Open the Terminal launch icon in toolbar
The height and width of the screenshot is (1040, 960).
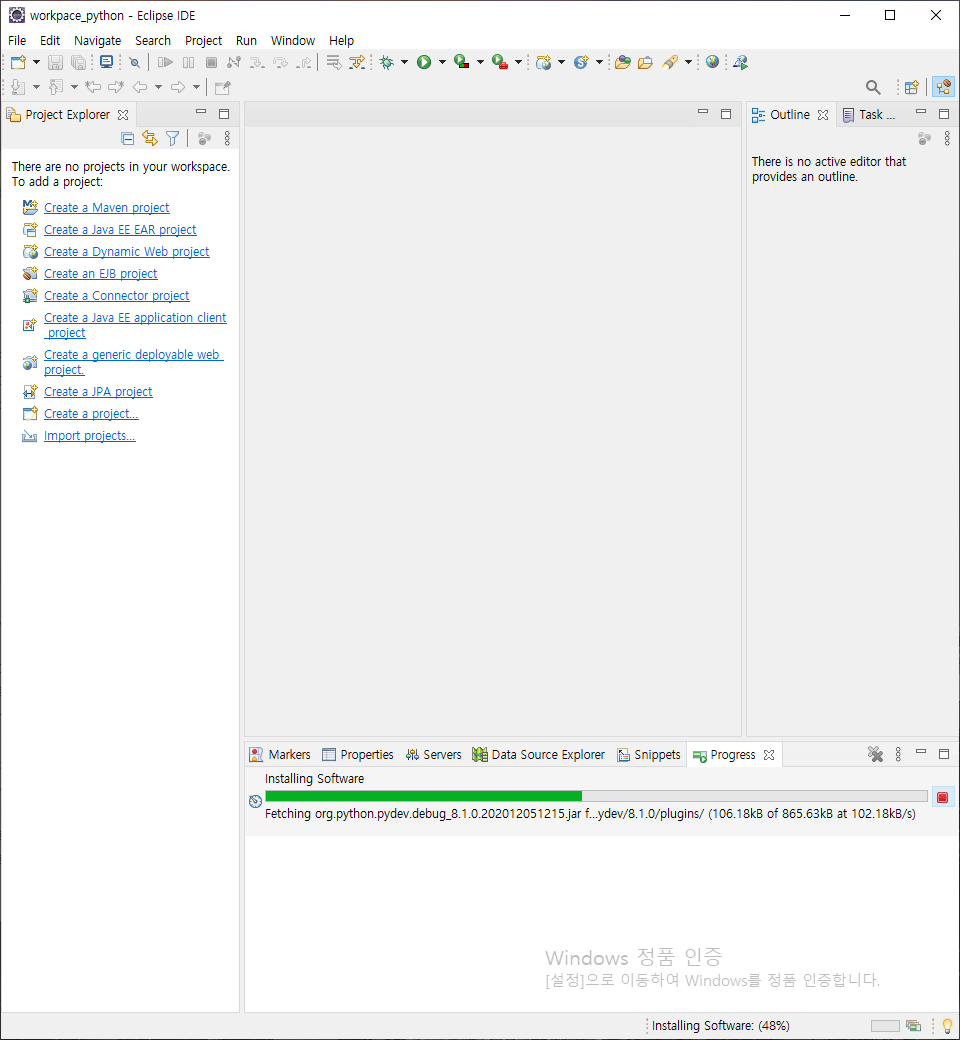coord(106,62)
